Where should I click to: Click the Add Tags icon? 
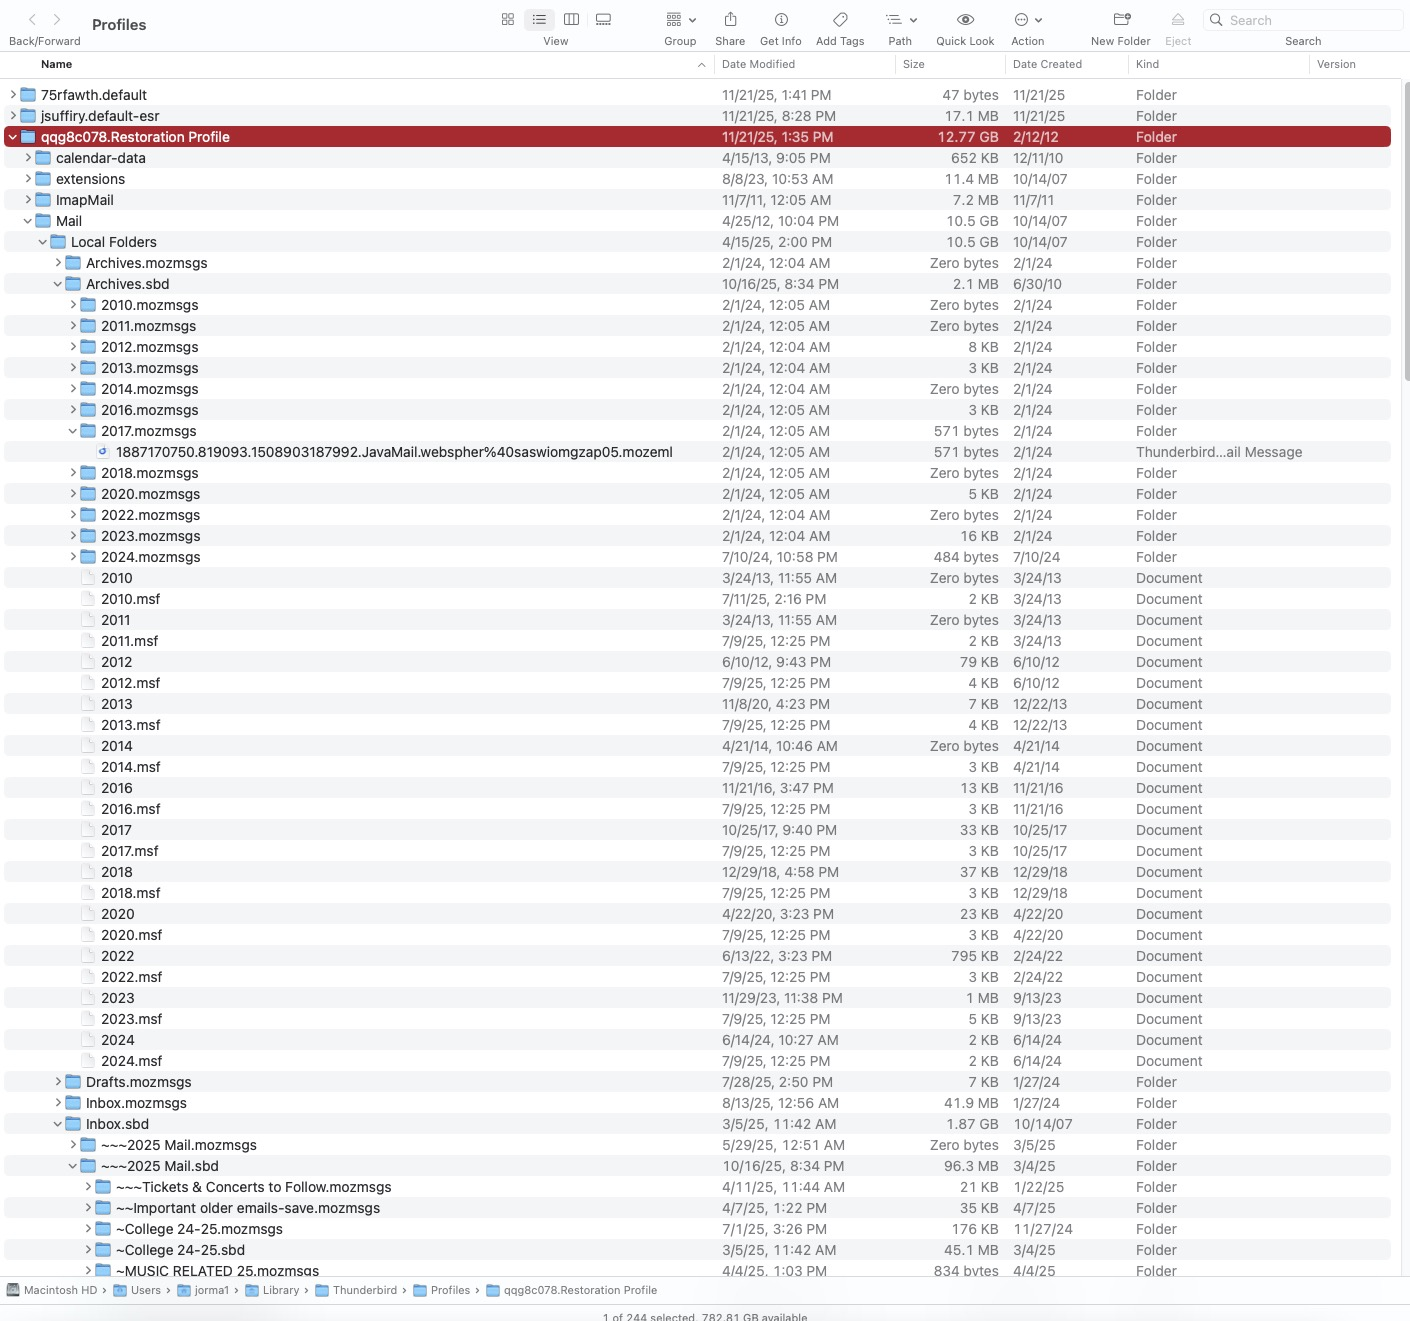click(x=840, y=19)
